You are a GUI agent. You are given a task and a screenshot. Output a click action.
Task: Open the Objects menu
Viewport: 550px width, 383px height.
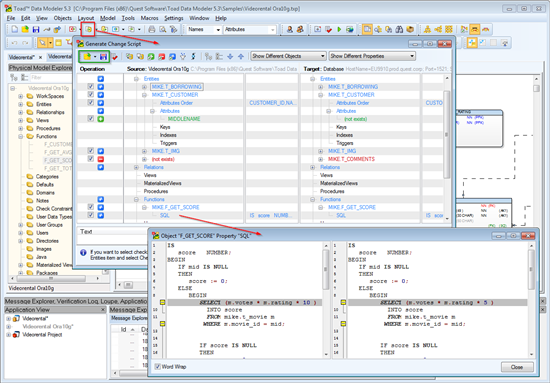click(62, 18)
